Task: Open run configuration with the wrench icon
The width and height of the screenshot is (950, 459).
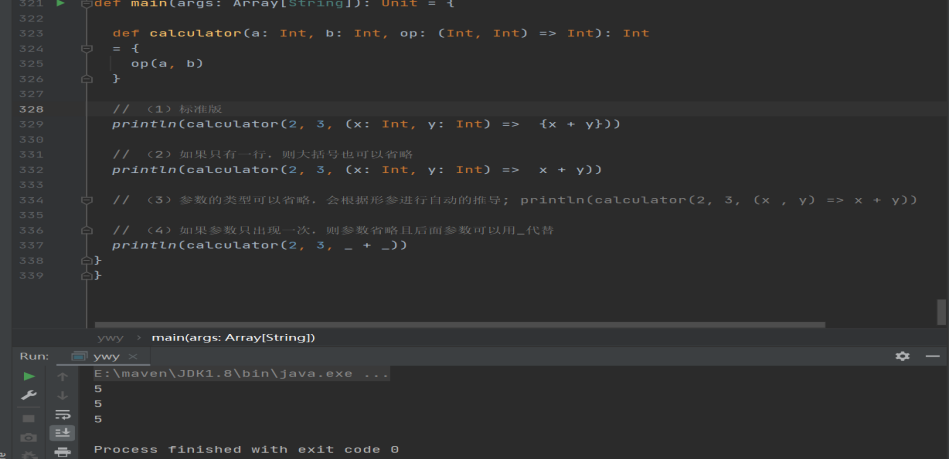Action: 28,395
